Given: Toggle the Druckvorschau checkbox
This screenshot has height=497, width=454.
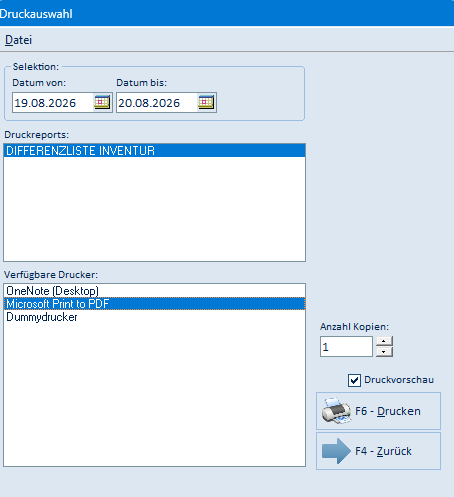Looking at the screenshot, I should [354, 380].
